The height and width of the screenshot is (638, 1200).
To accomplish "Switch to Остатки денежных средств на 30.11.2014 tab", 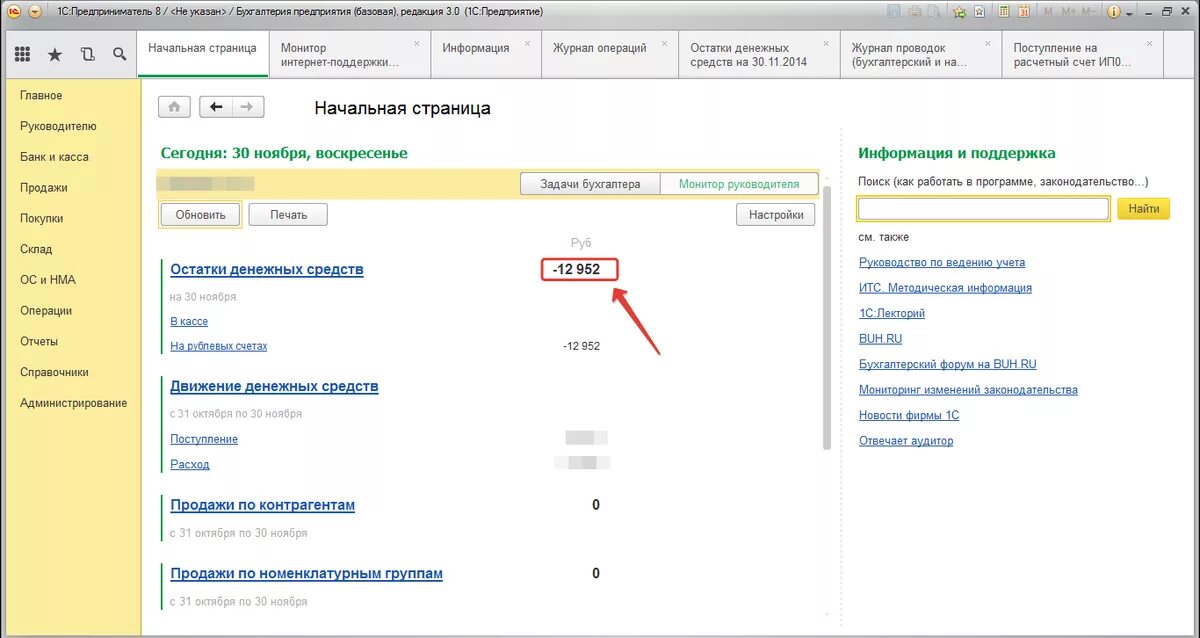I will [x=758, y=54].
